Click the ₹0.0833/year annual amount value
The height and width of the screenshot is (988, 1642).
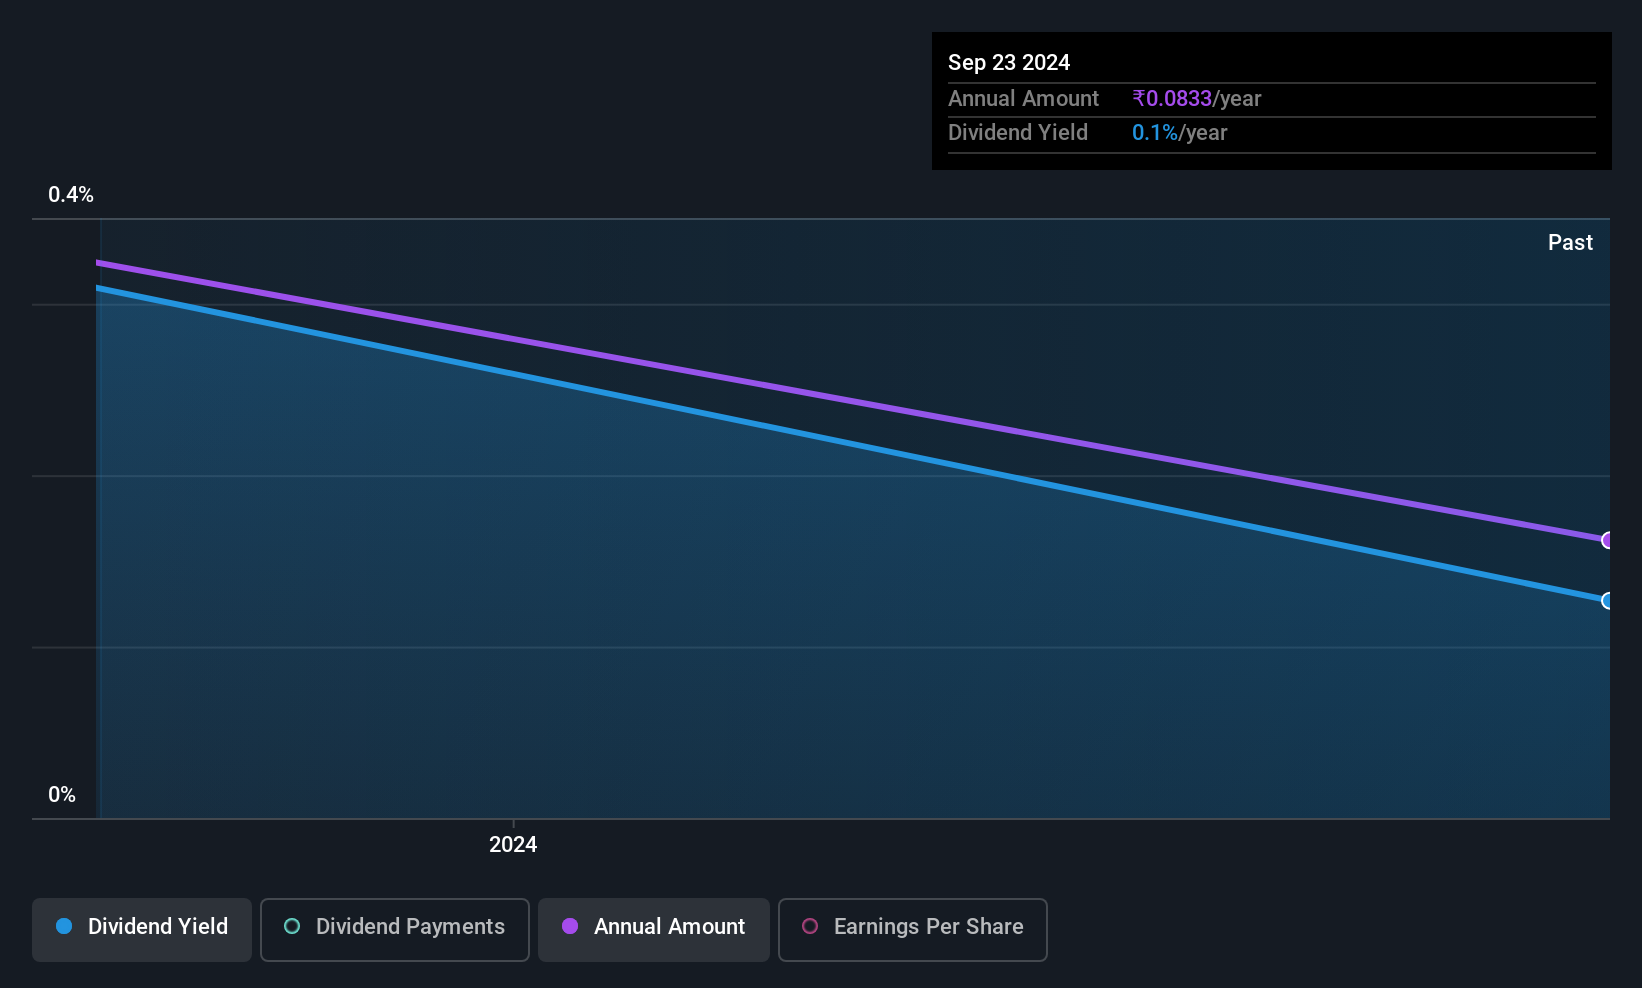click(x=1196, y=98)
